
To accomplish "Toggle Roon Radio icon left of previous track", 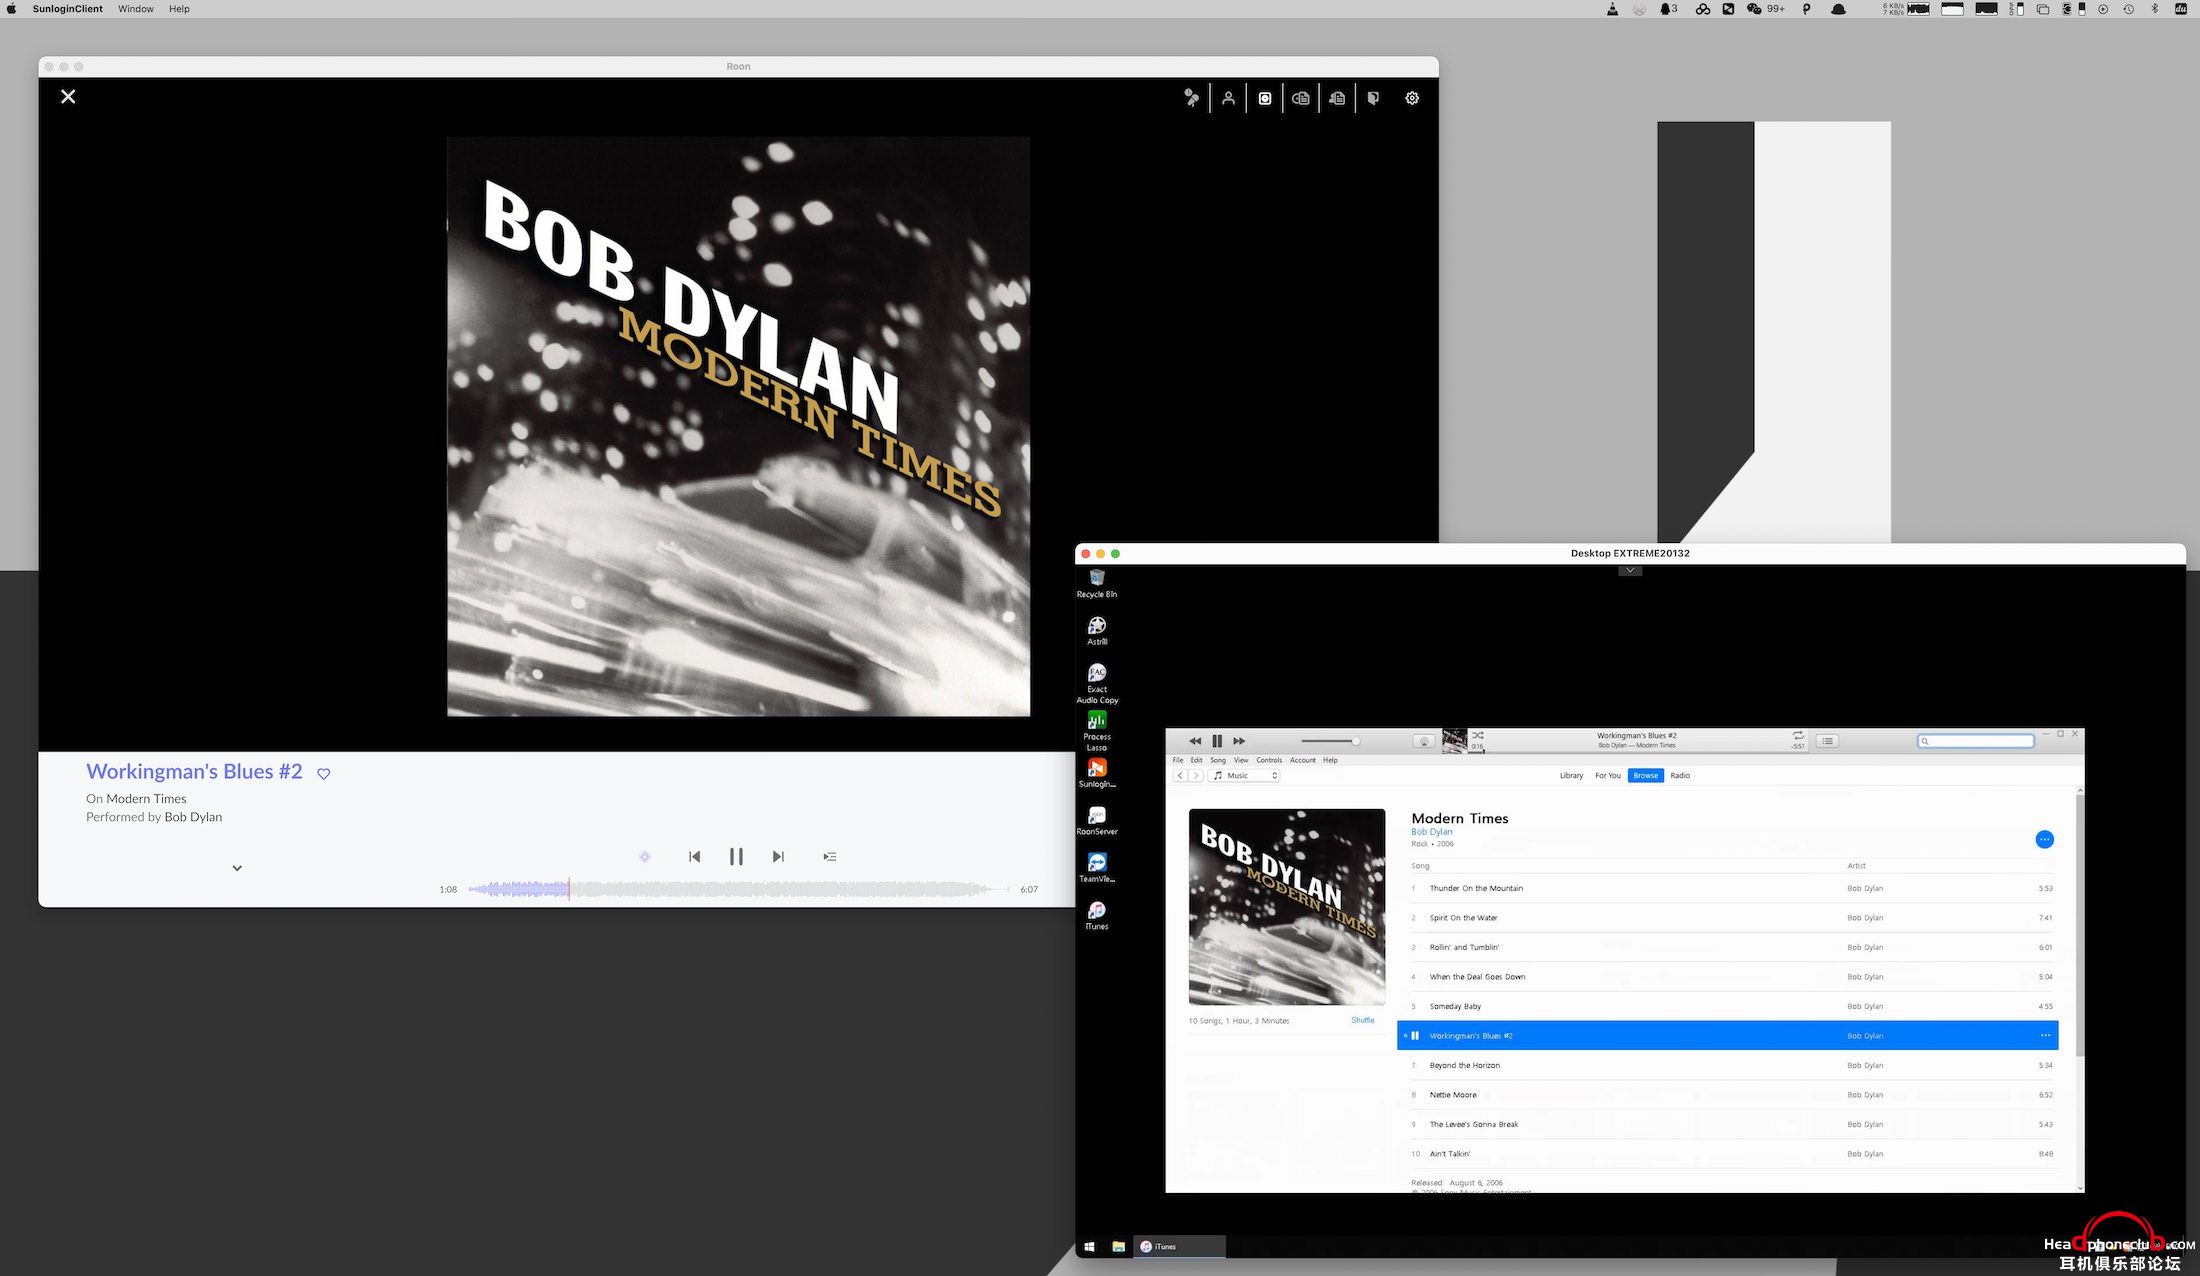I will 645,857.
